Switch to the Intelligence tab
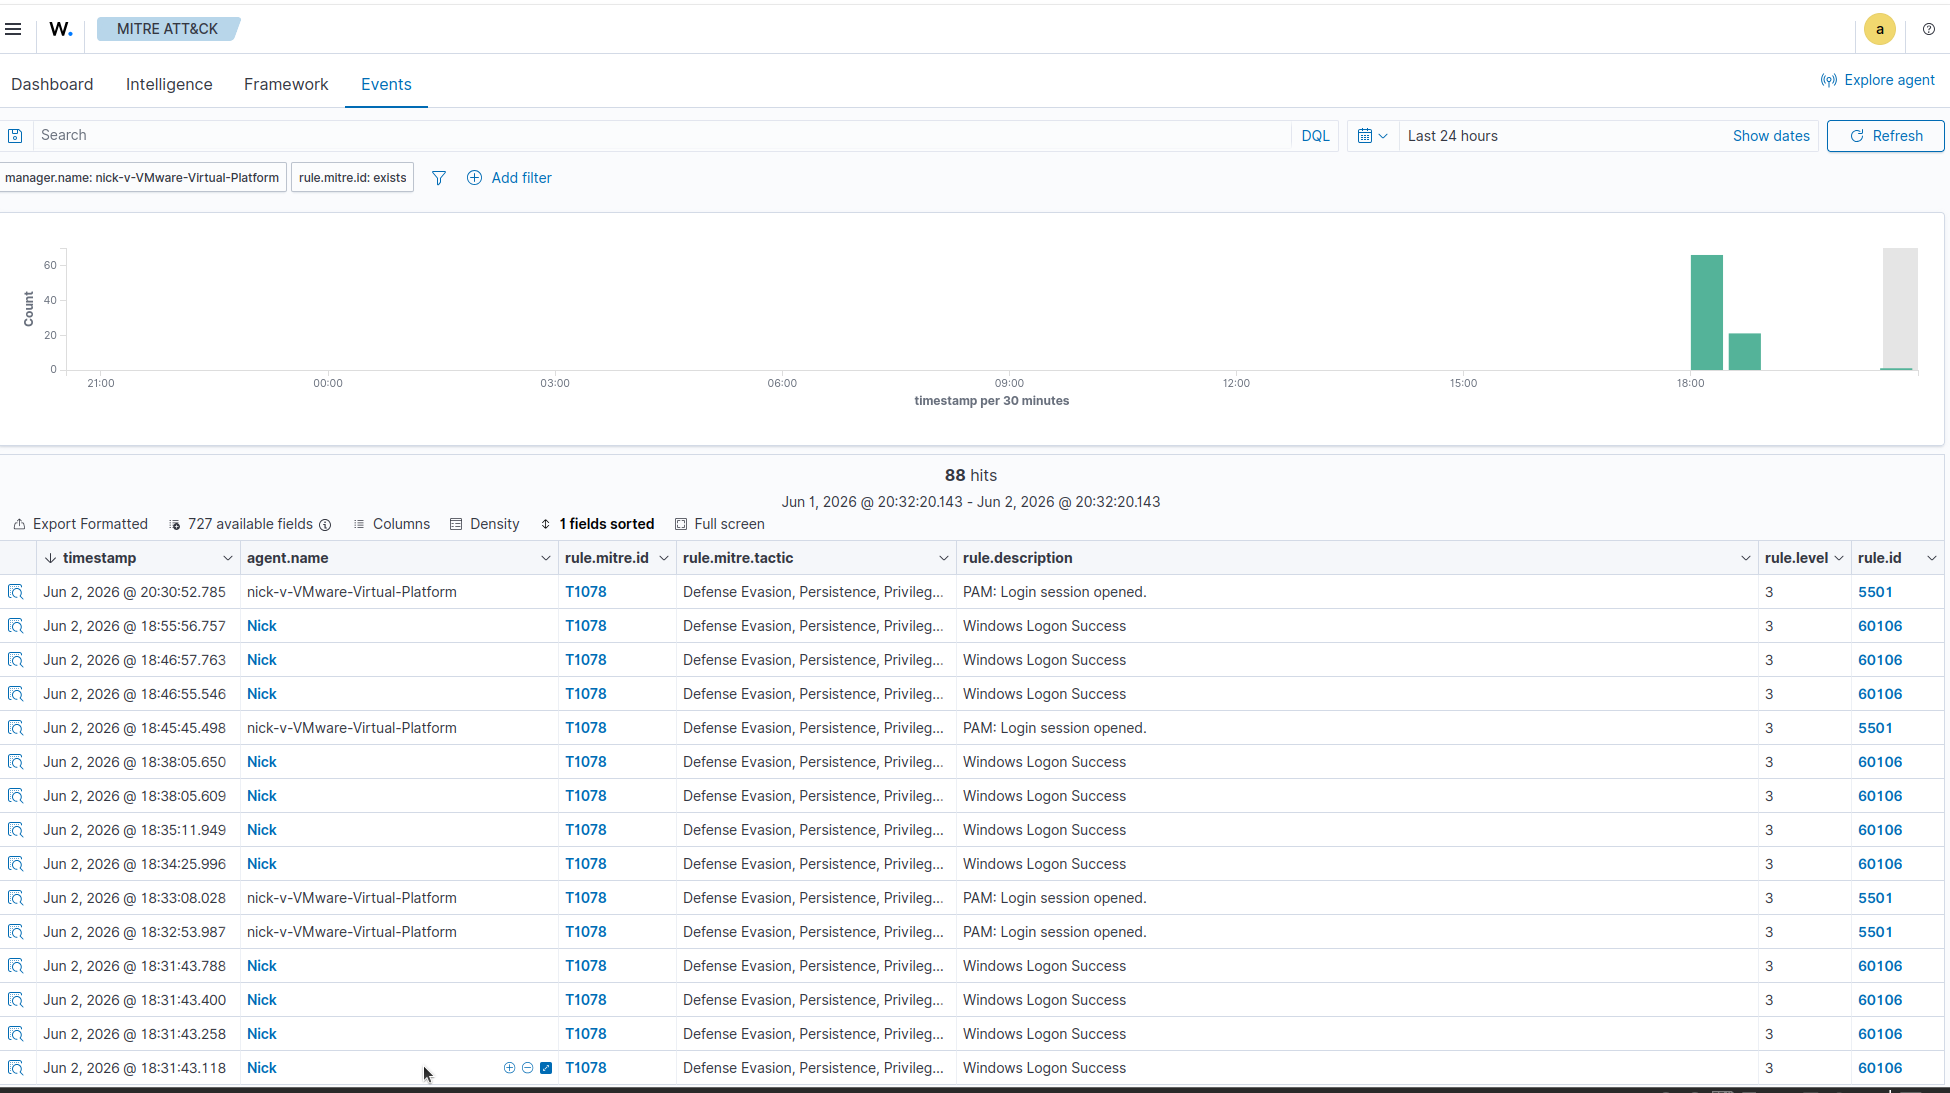 point(169,84)
